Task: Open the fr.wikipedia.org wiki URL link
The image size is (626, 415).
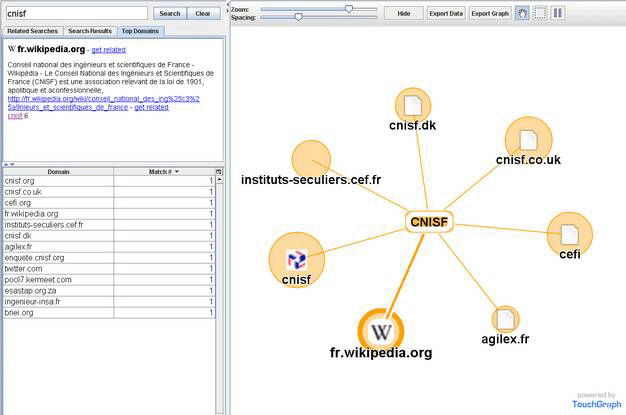Action: (x=103, y=103)
